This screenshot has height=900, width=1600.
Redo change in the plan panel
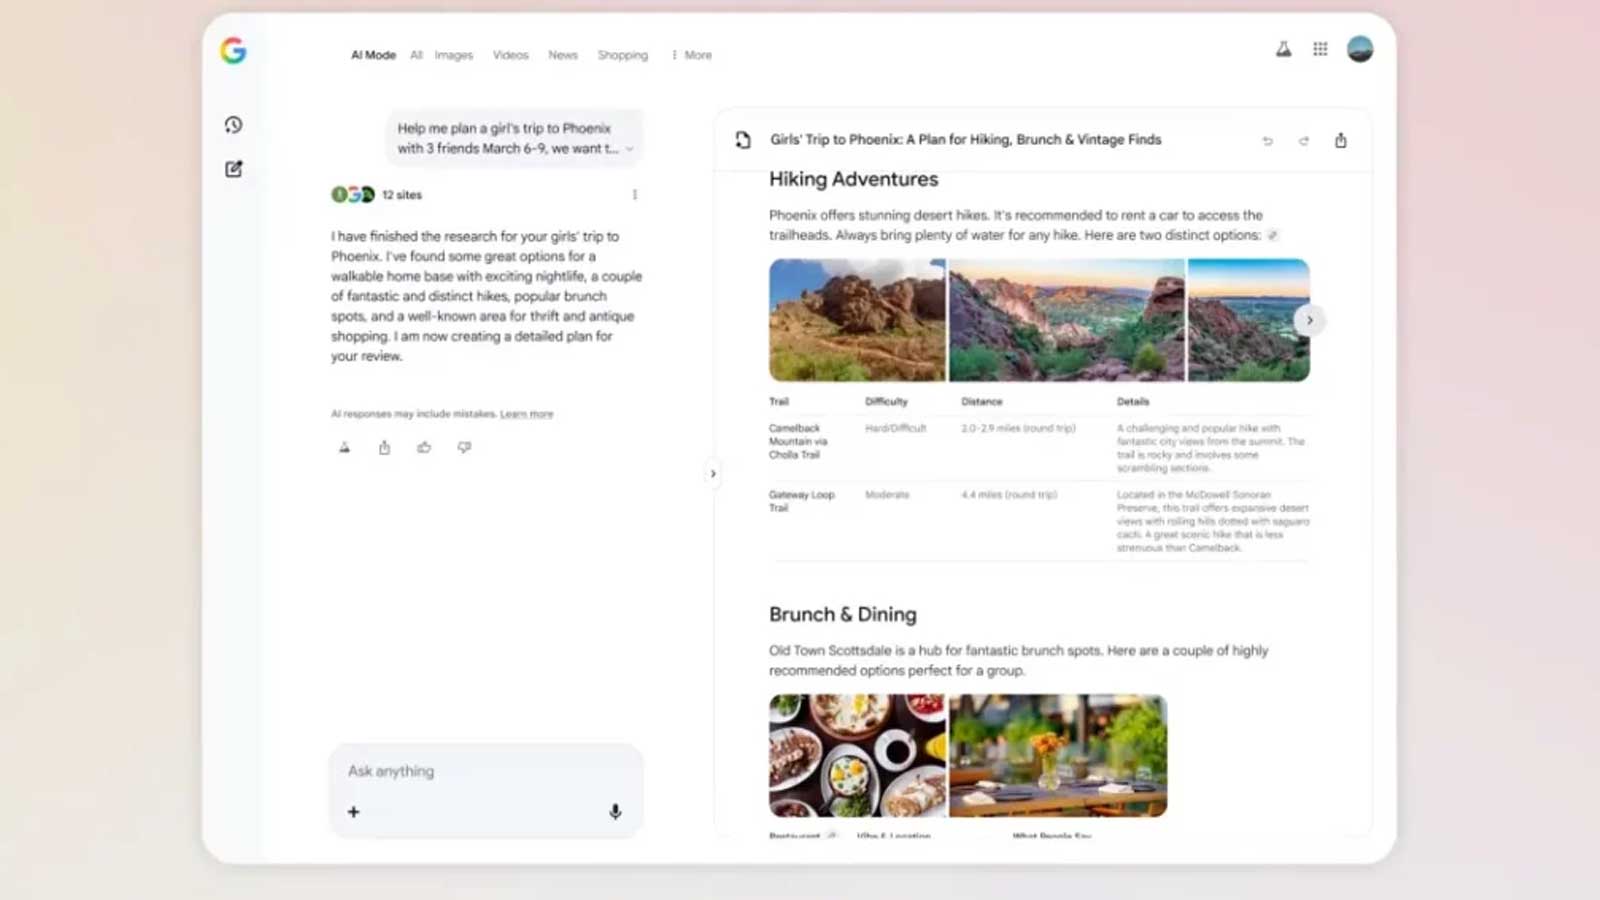pyautogui.click(x=1304, y=141)
